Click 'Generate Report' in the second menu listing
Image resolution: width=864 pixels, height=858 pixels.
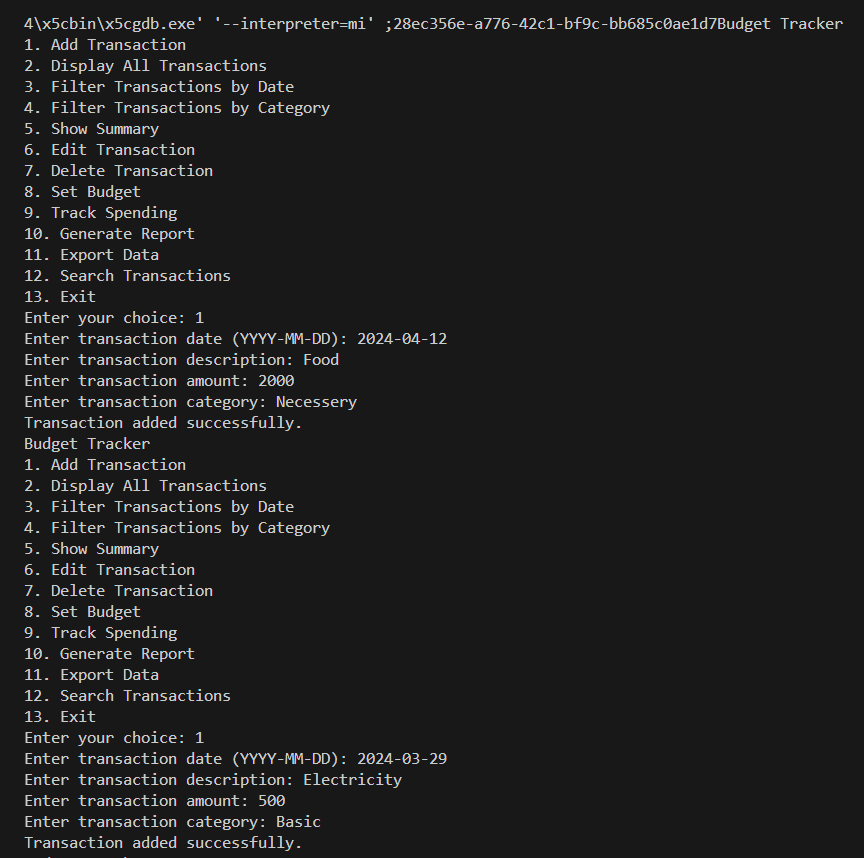pyautogui.click(x=127, y=654)
